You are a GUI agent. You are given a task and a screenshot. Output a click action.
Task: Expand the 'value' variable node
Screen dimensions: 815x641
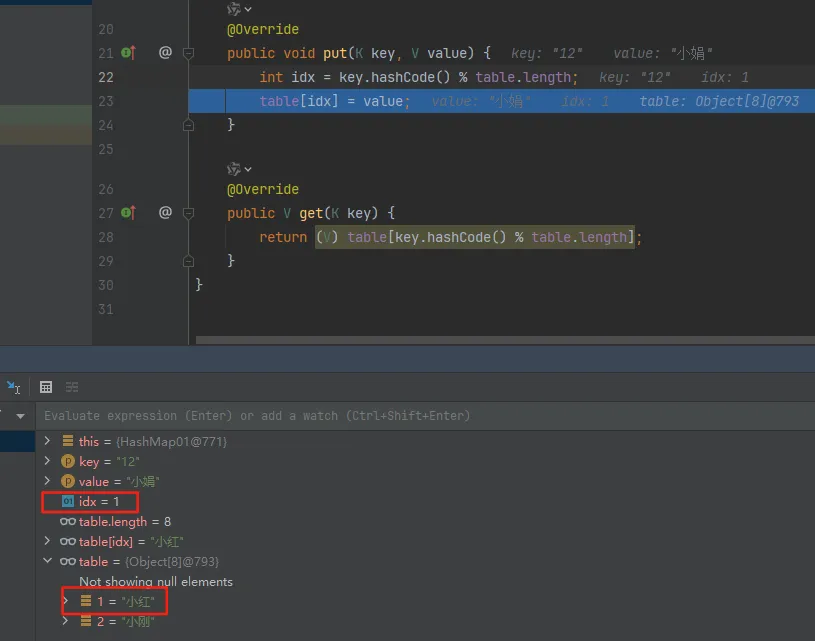click(x=47, y=481)
